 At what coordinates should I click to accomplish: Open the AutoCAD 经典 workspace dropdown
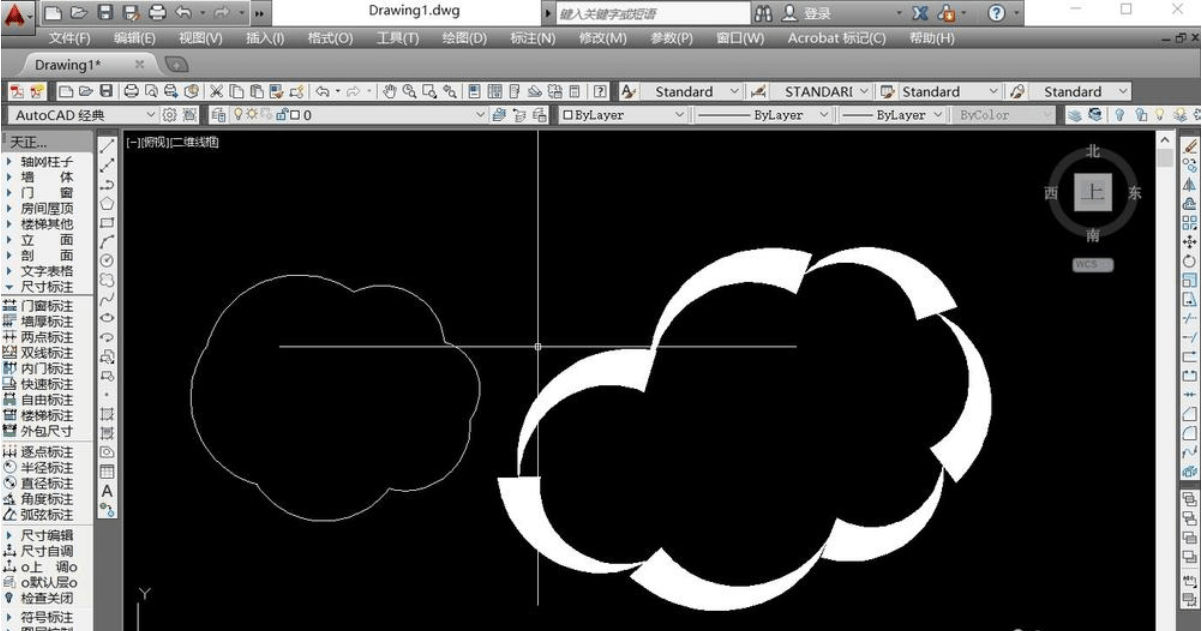coord(151,115)
